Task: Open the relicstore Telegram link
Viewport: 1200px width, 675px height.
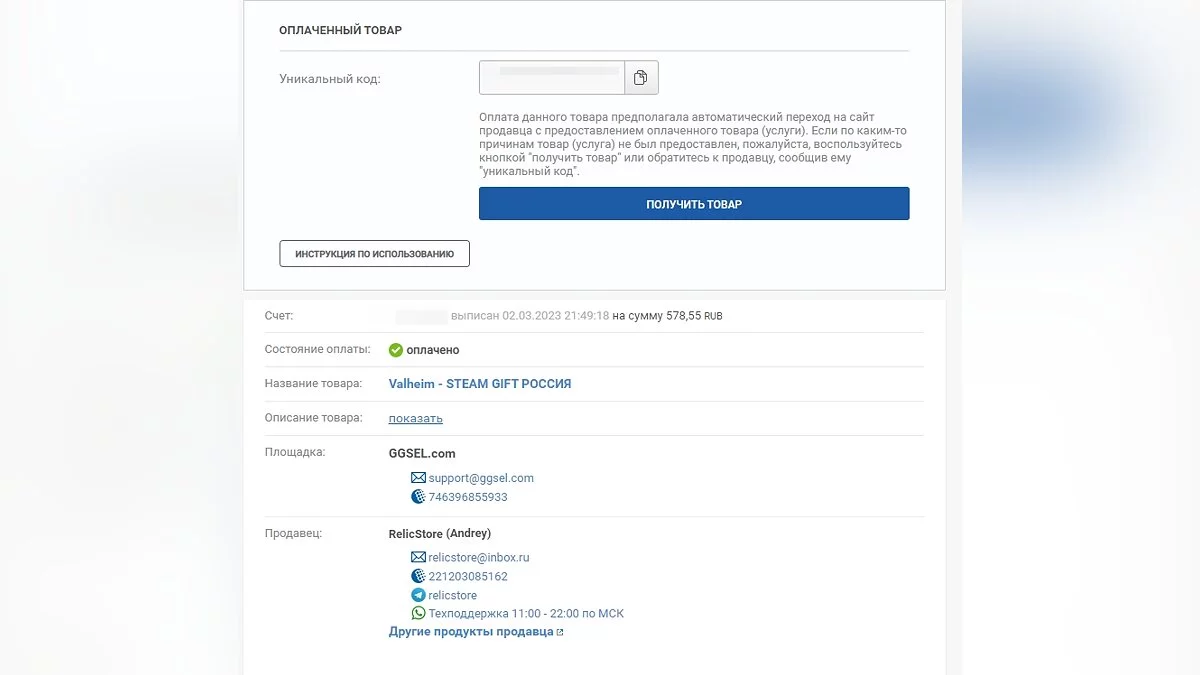Action: (x=453, y=595)
